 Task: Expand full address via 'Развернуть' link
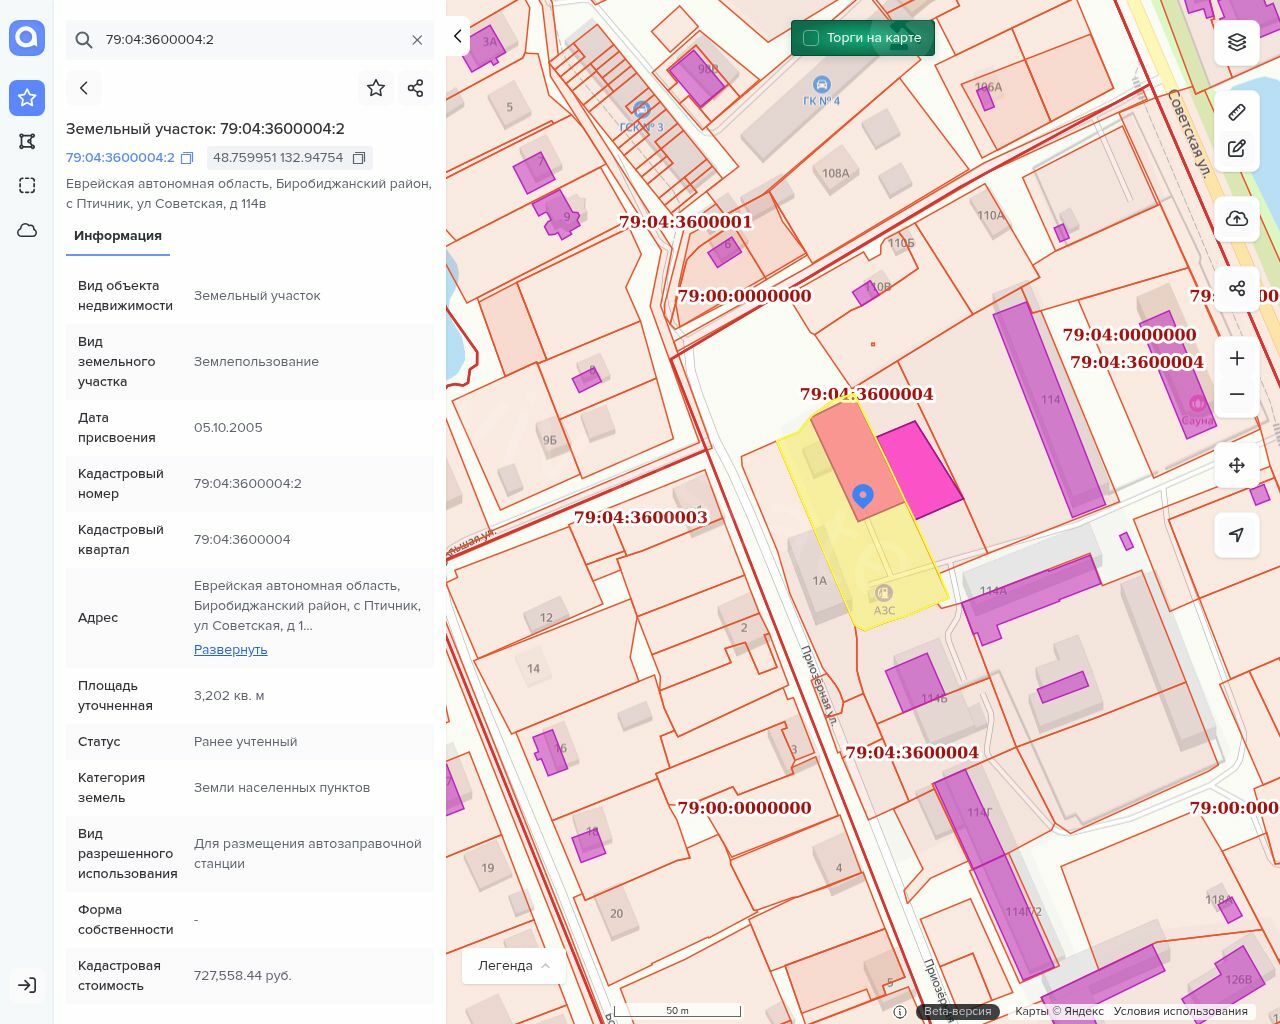230,649
